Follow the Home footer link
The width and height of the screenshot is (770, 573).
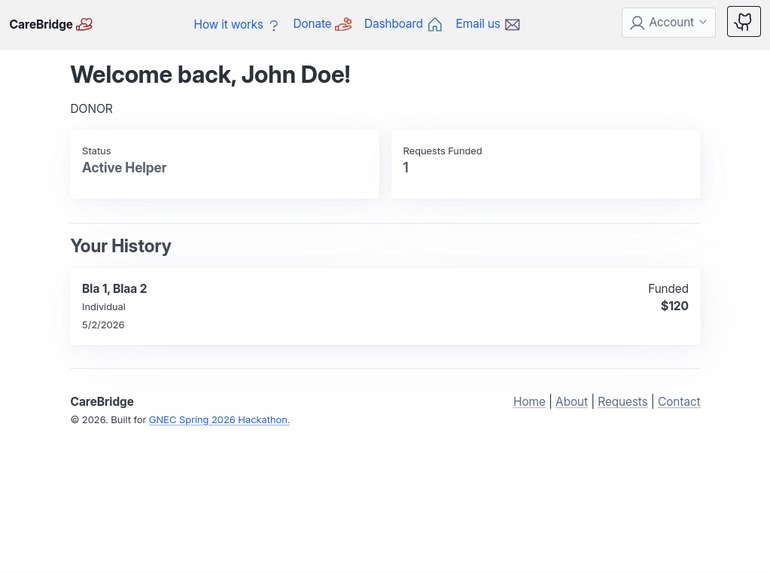[x=529, y=402]
